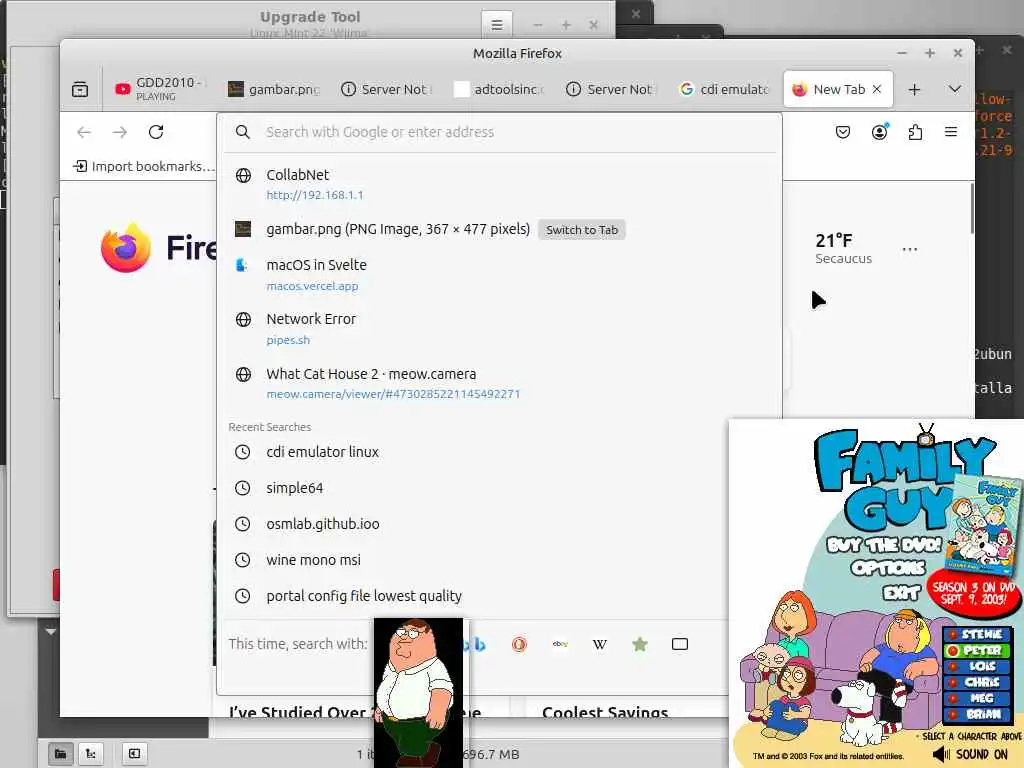Open CollabNet 192.168.1.1 suggestion
The width and height of the screenshot is (1024, 768).
click(x=500, y=184)
